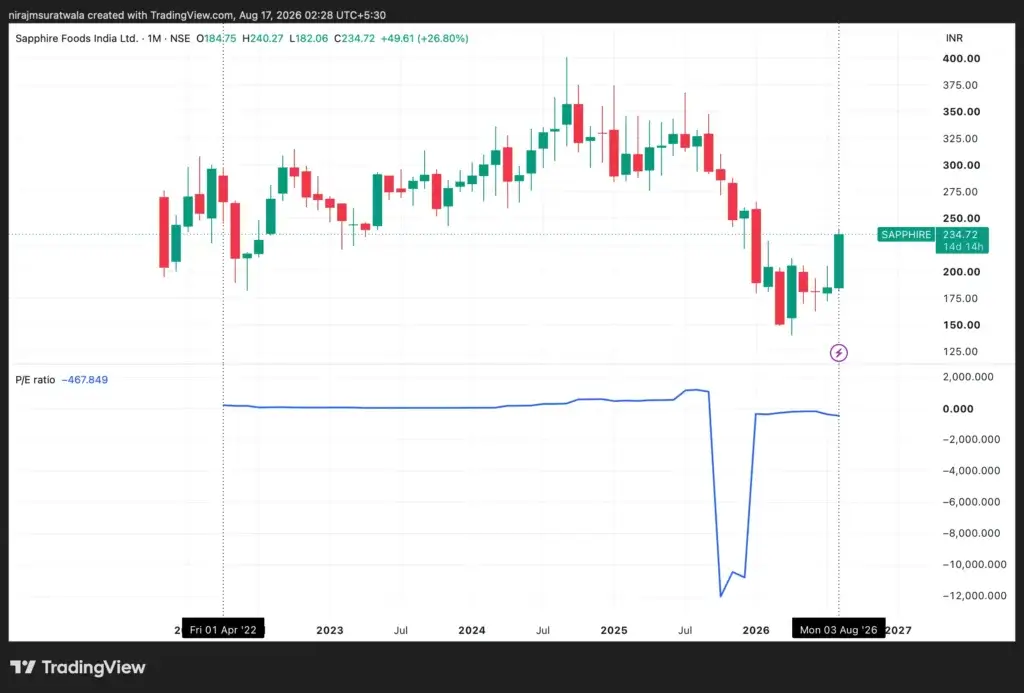Click the 2023 label on time axis

pyautogui.click(x=330, y=630)
